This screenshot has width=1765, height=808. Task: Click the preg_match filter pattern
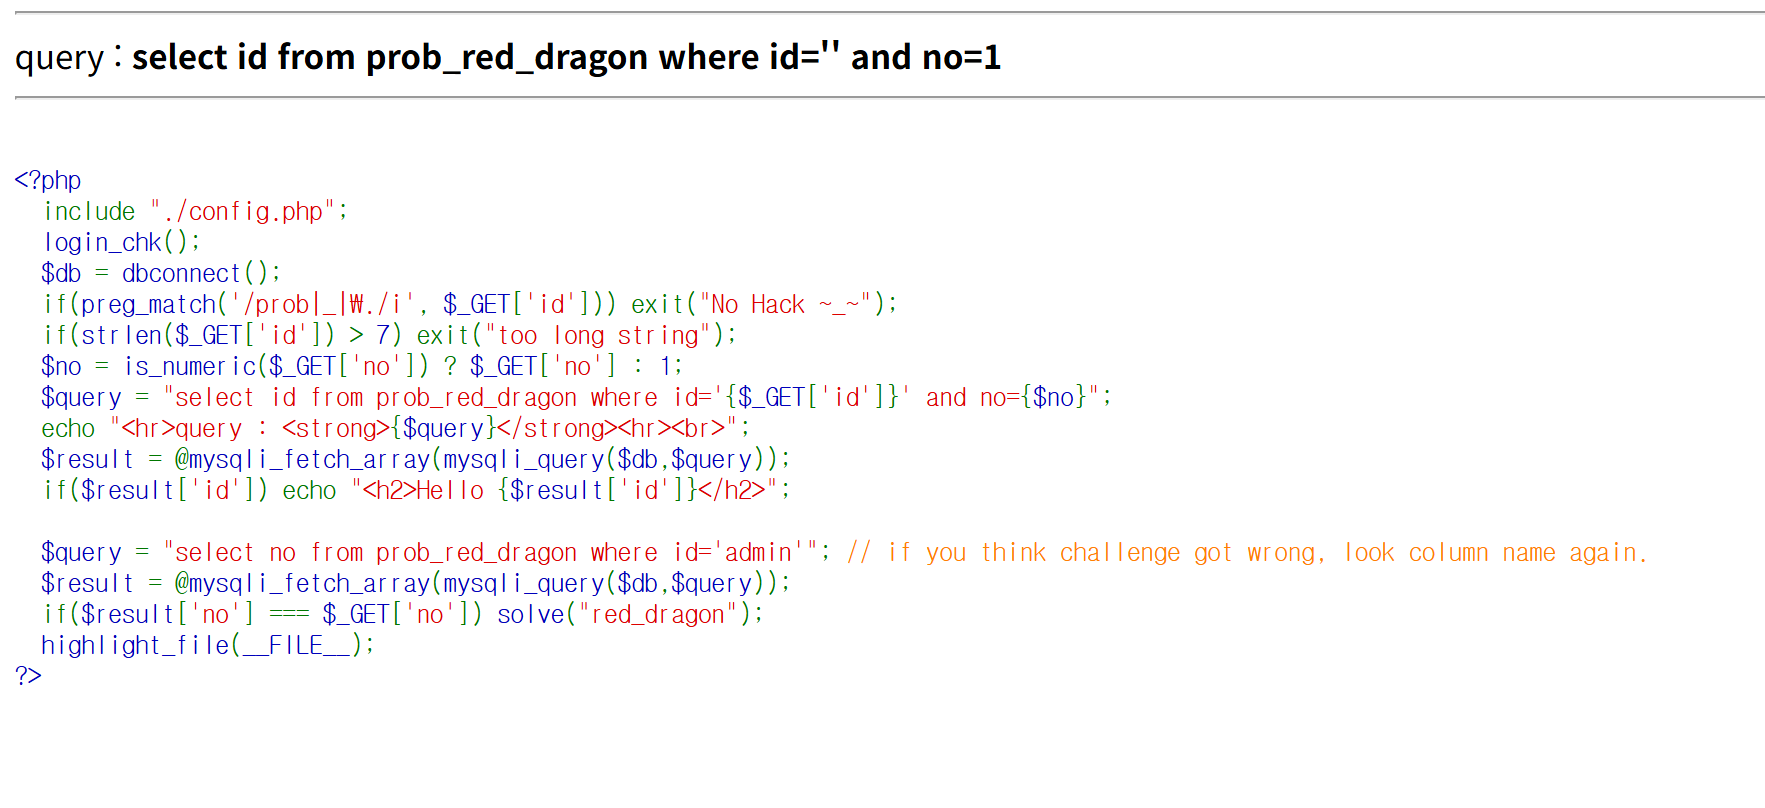322,305
